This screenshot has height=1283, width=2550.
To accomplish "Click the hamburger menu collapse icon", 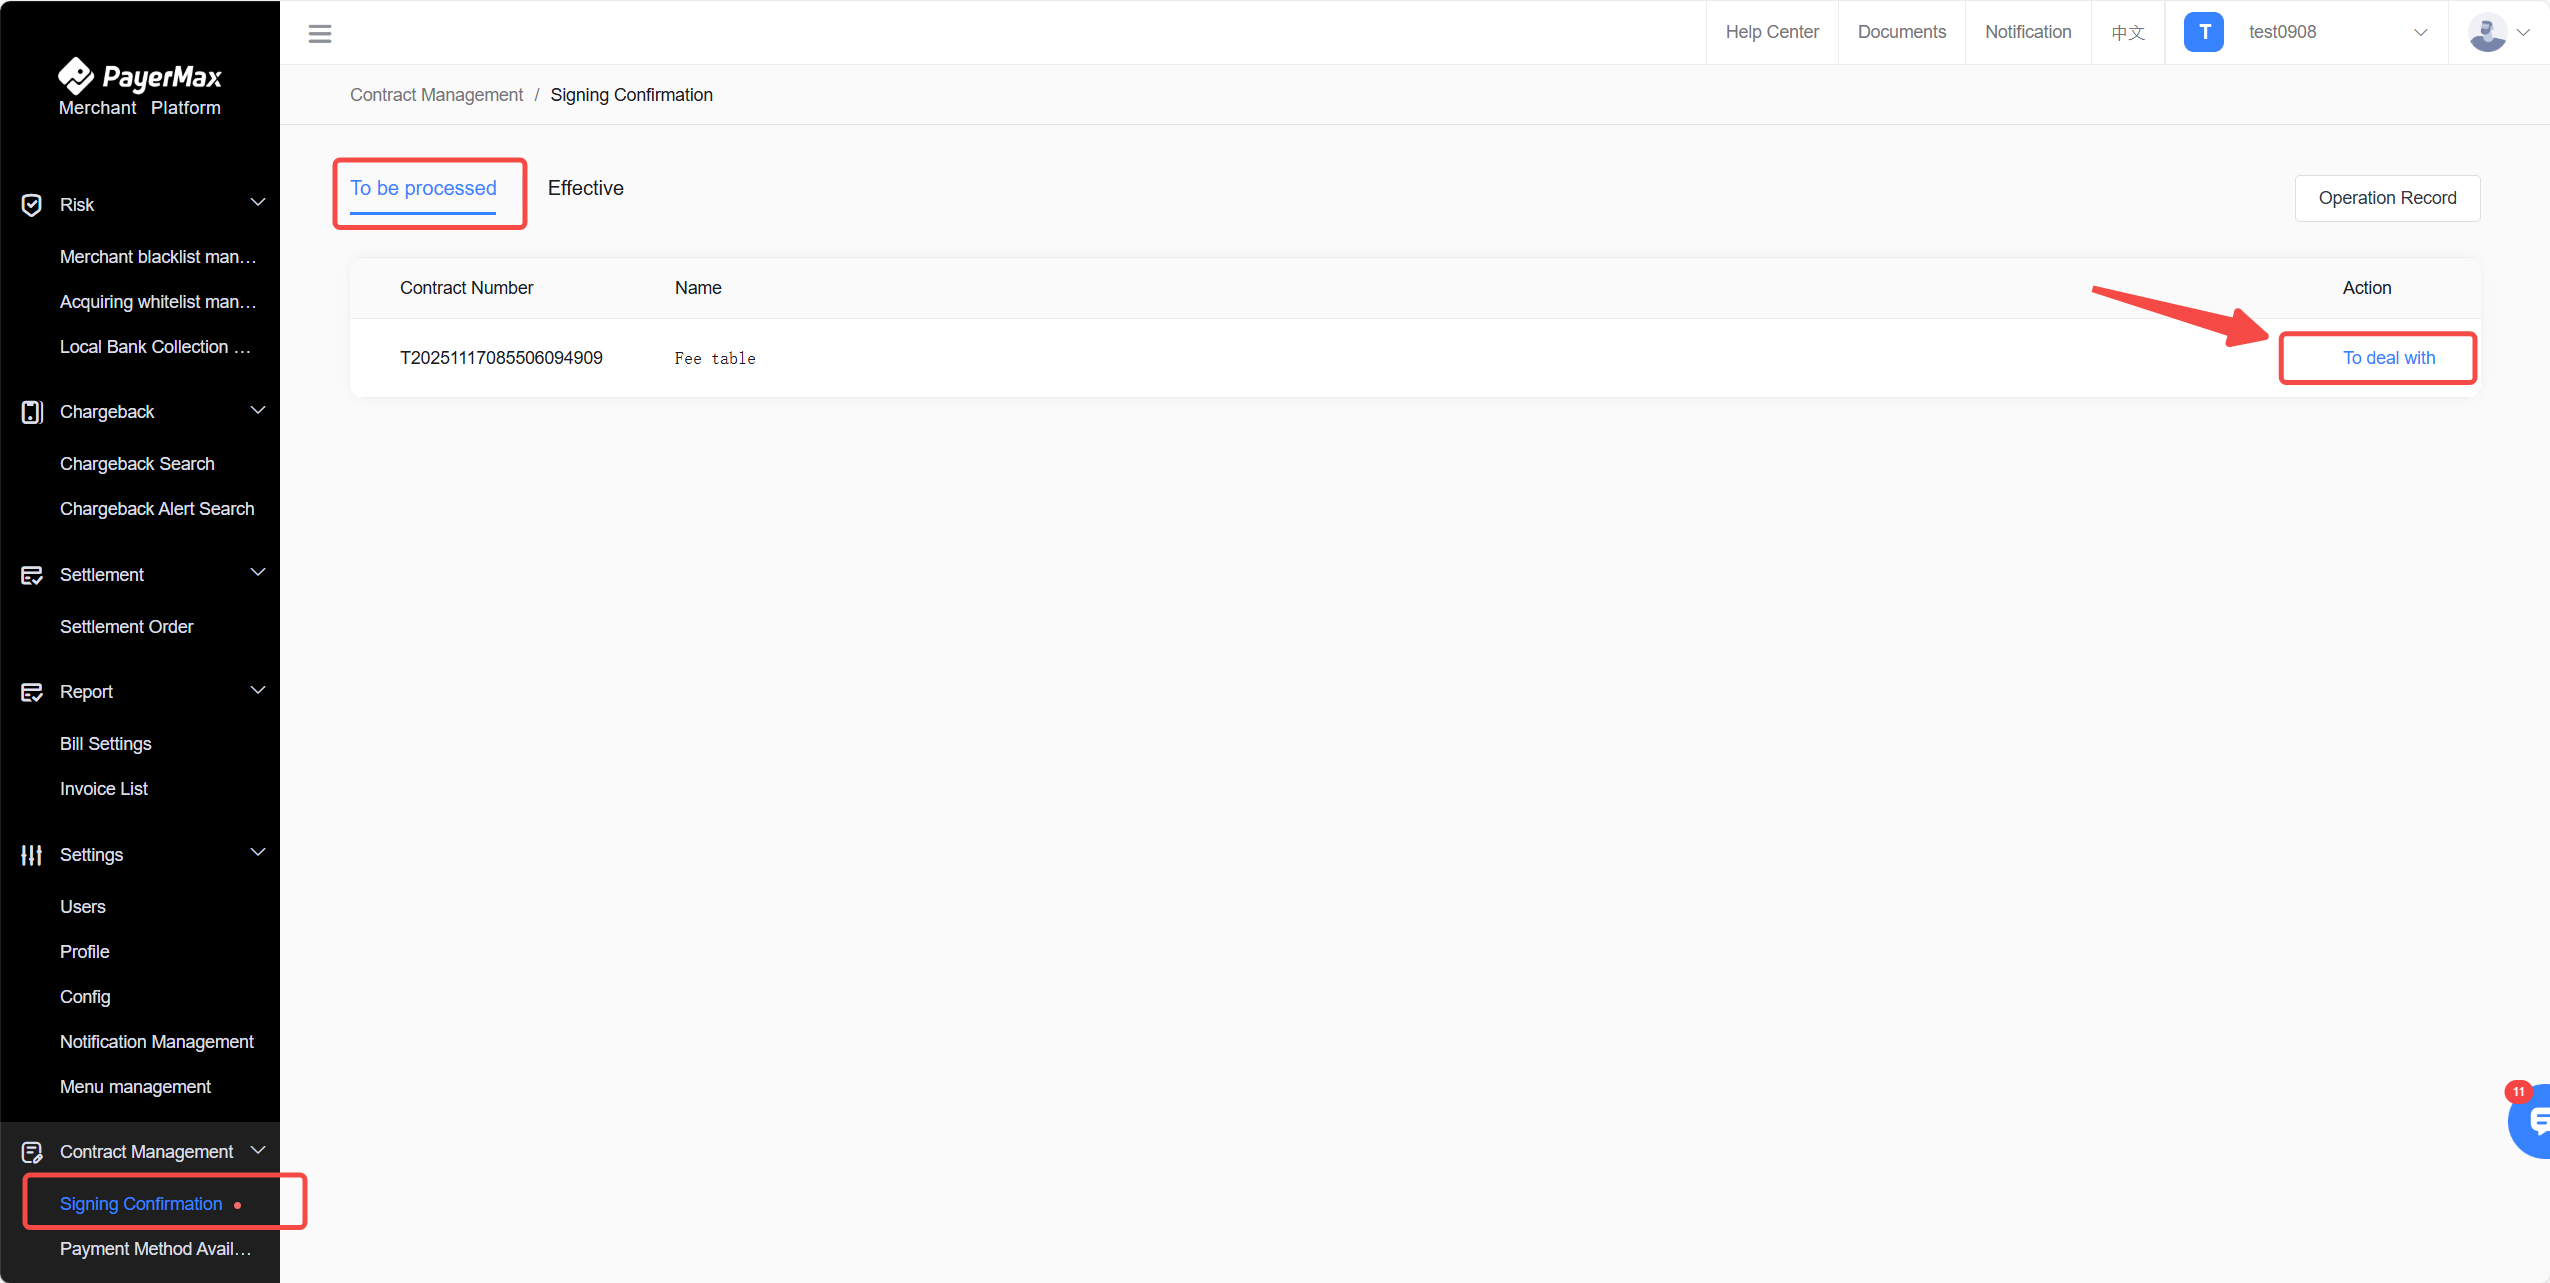I will tap(320, 34).
